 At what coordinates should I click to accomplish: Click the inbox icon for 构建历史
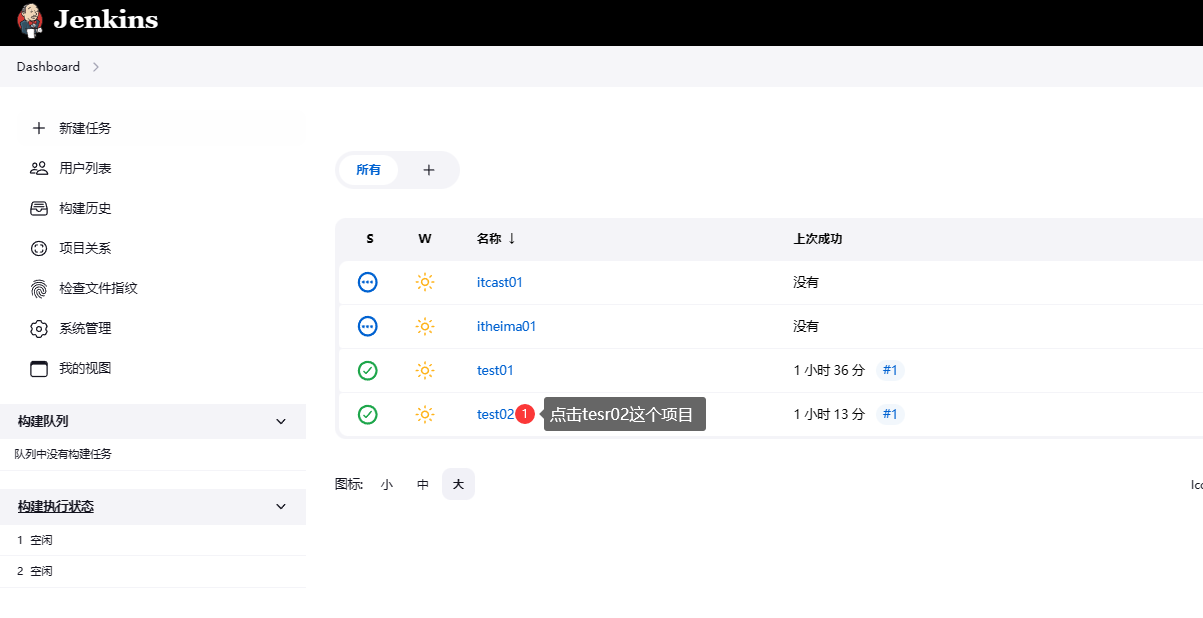[x=39, y=208]
